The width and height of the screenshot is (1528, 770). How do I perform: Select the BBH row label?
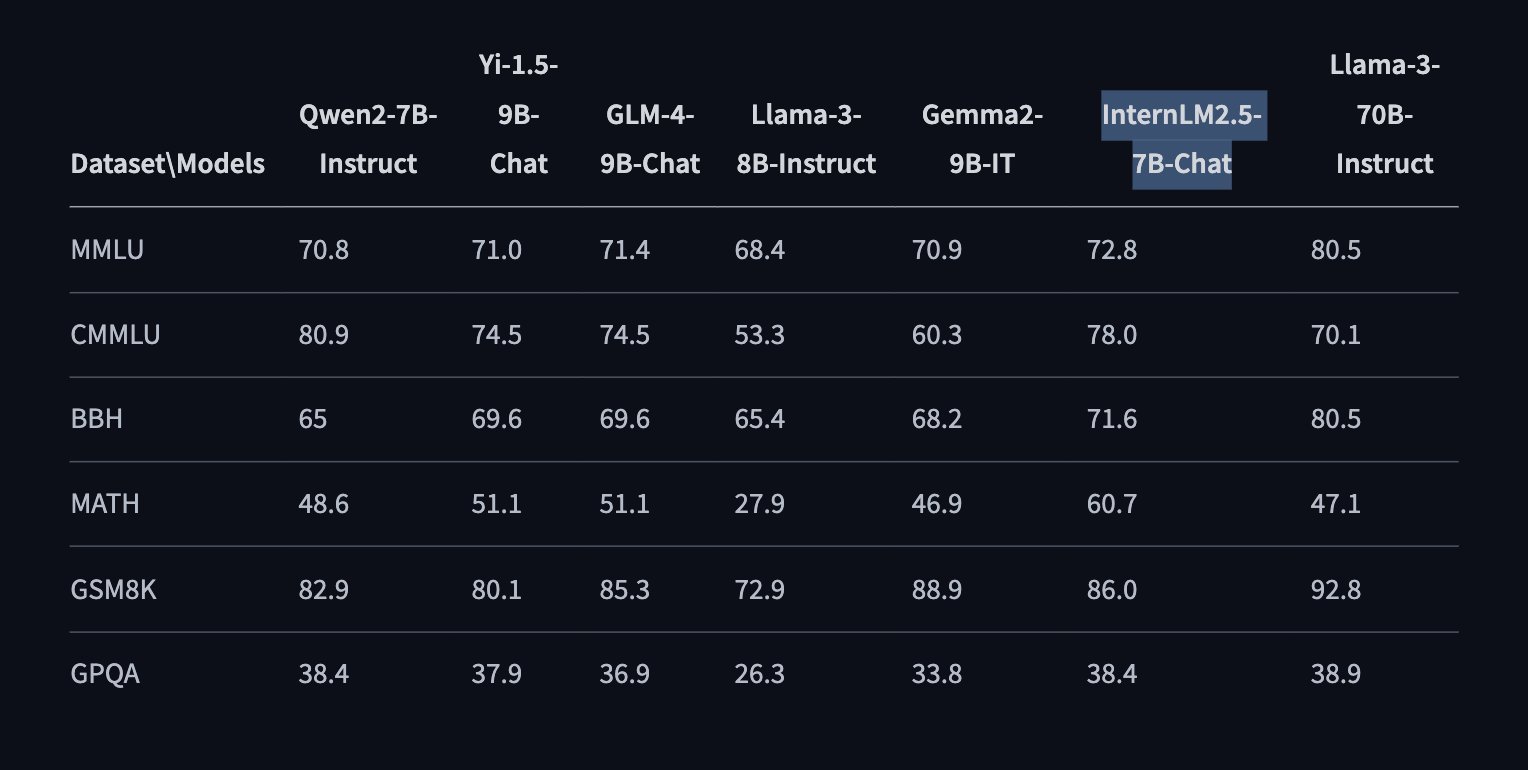[x=97, y=419]
